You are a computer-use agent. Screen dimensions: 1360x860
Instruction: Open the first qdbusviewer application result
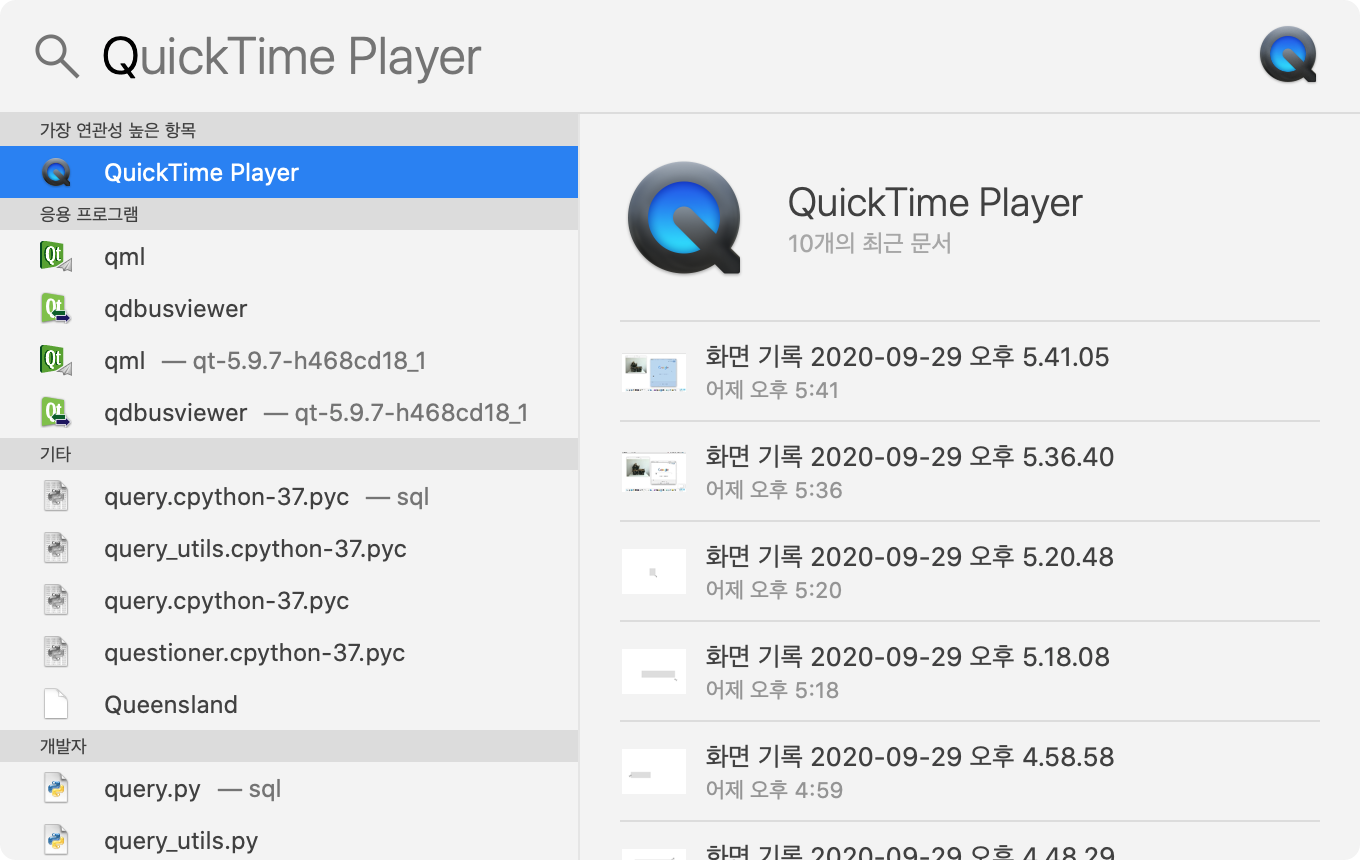pyautogui.click(x=289, y=308)
